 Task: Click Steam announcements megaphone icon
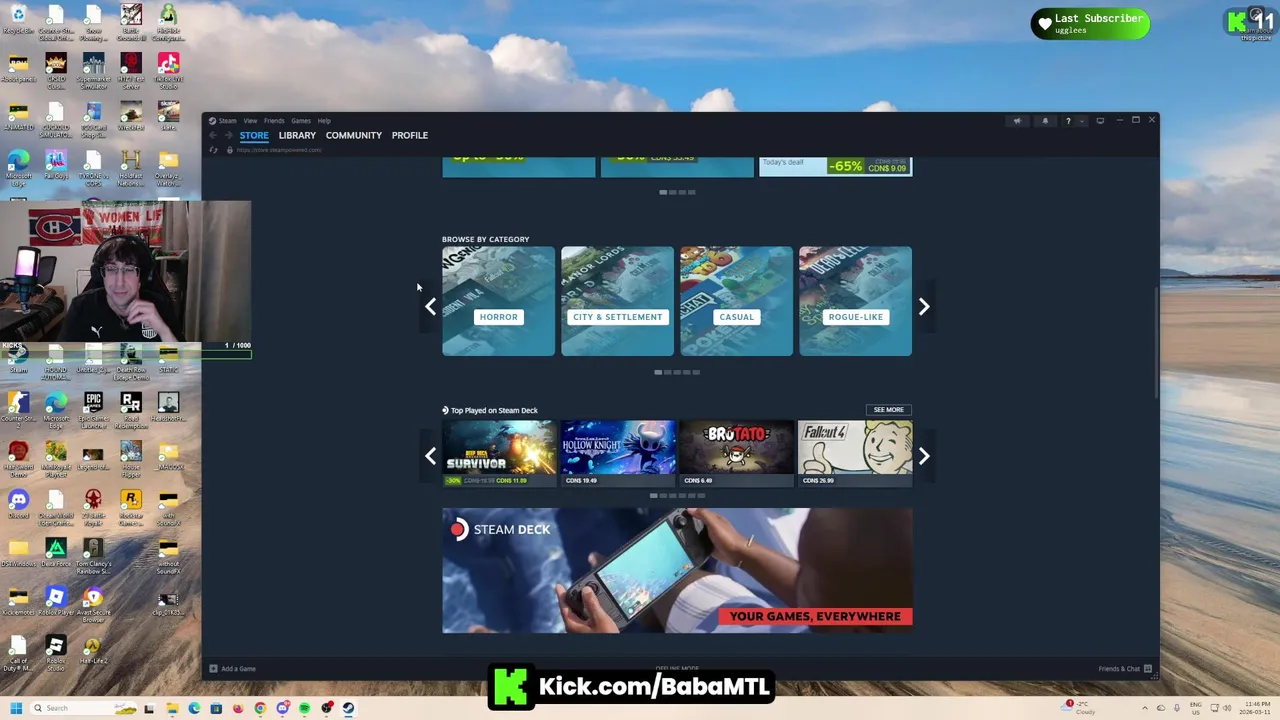pos(1017,121)
